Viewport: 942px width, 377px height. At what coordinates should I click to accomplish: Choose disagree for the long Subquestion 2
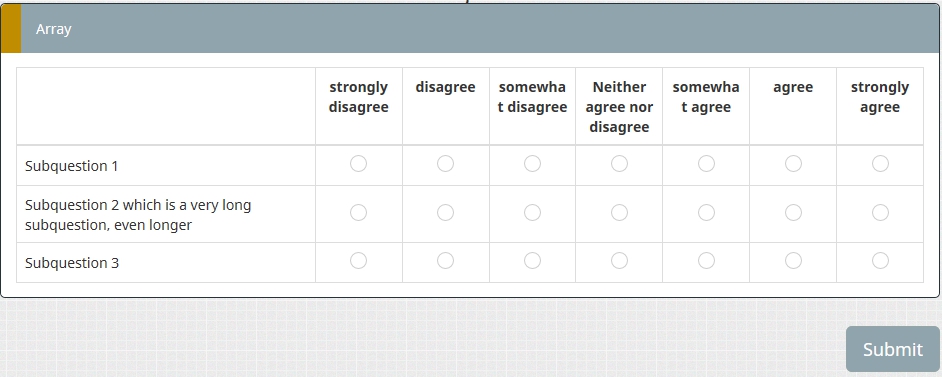[445, 213]
